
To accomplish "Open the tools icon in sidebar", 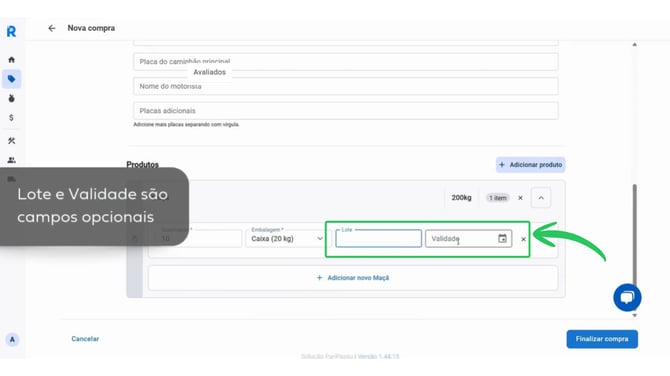I will (12, 141).
